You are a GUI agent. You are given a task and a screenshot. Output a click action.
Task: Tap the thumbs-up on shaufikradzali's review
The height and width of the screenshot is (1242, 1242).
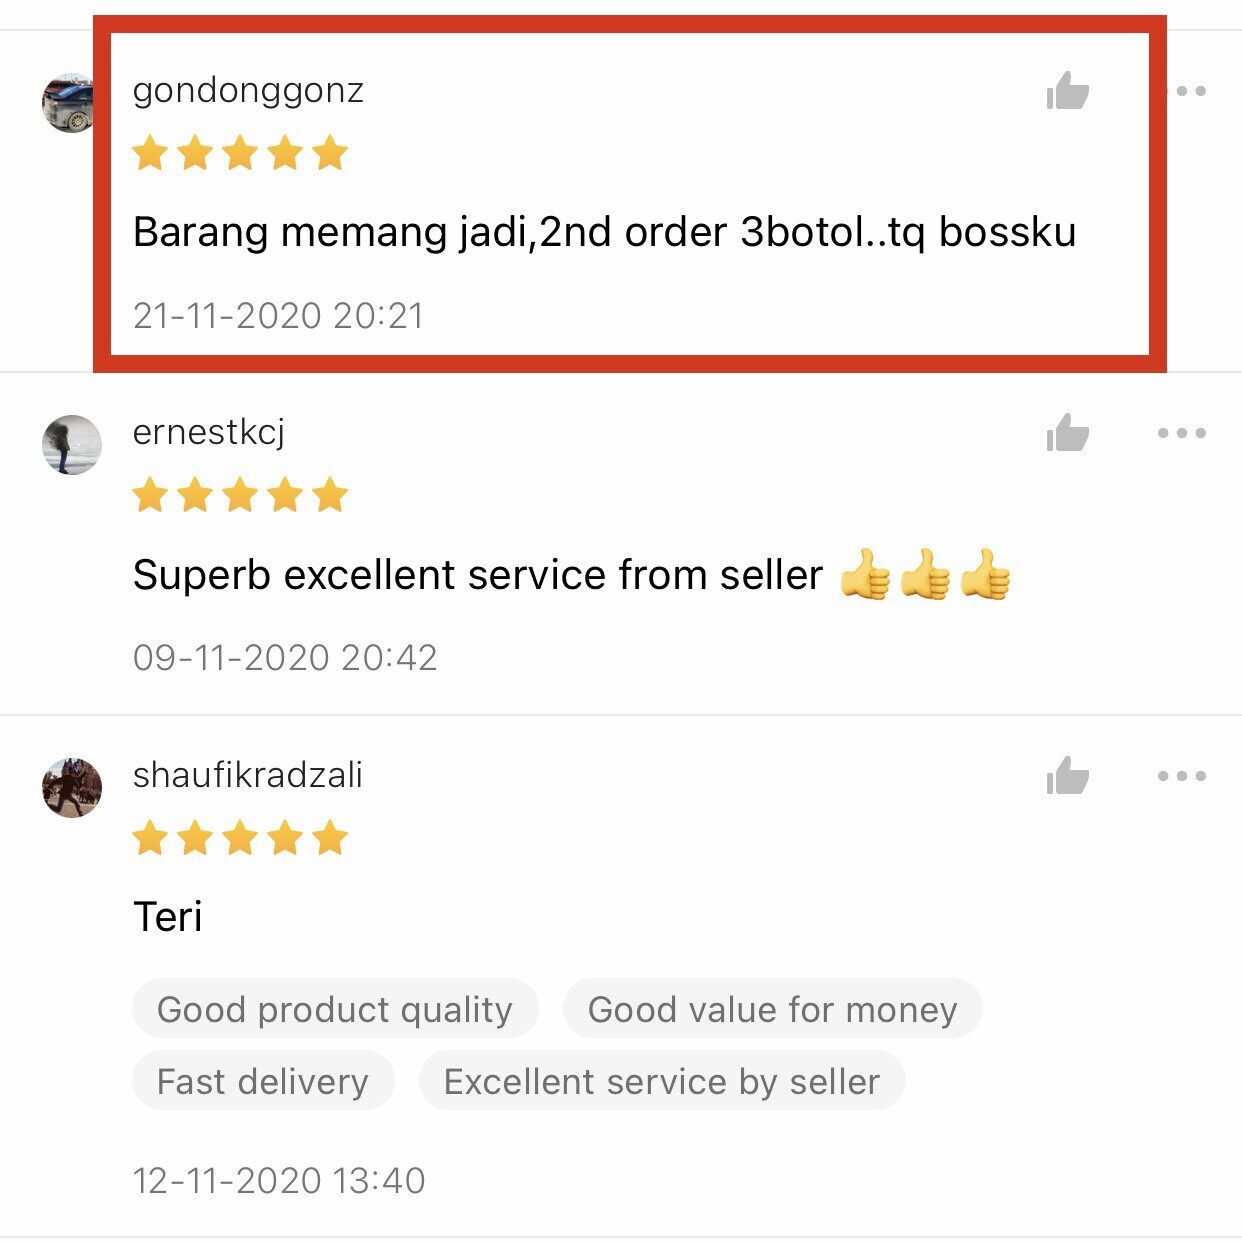pos(1067,775)
